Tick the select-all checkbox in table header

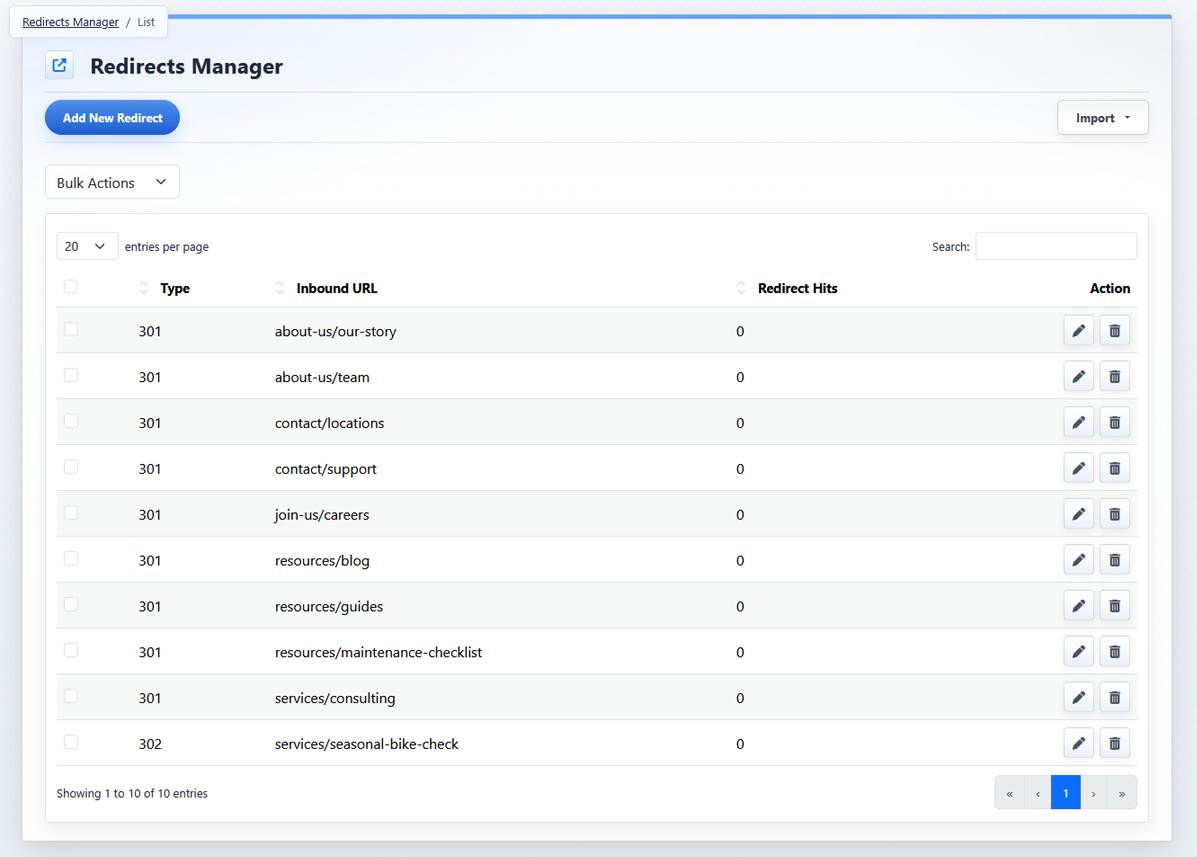coord(70,286)
